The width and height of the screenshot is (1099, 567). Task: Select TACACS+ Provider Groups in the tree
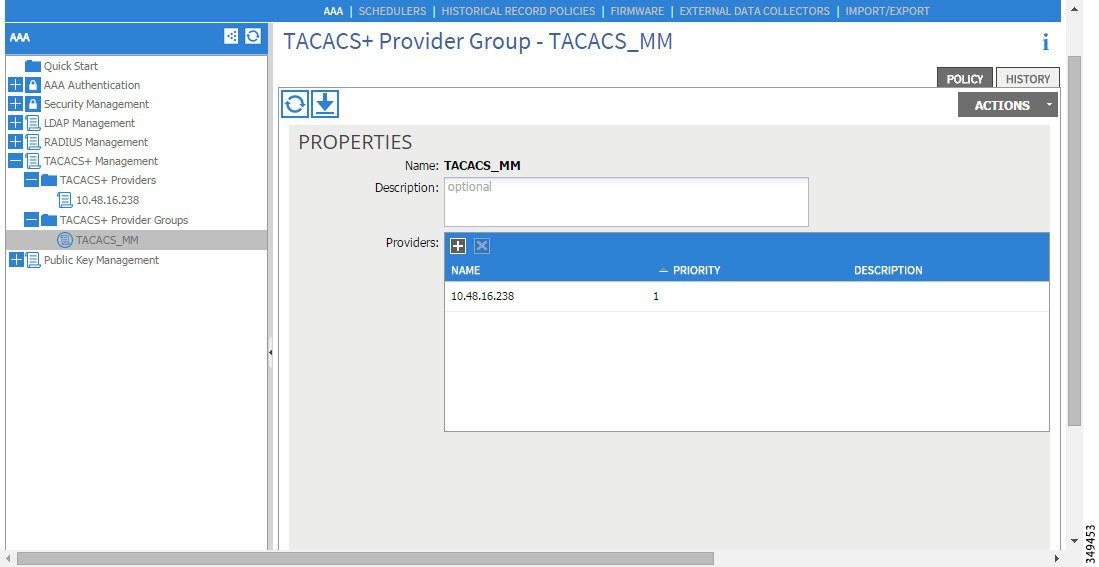coord(124,220)
